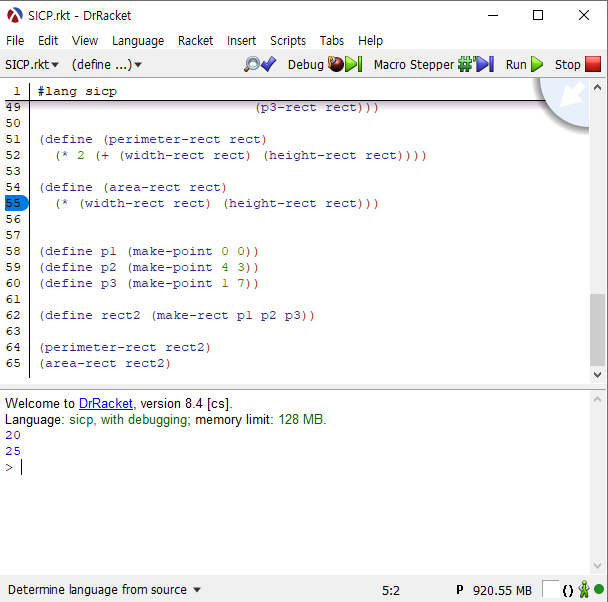Click the blue line 55 marker
This screenshot has width=608, height=602.
14,203
